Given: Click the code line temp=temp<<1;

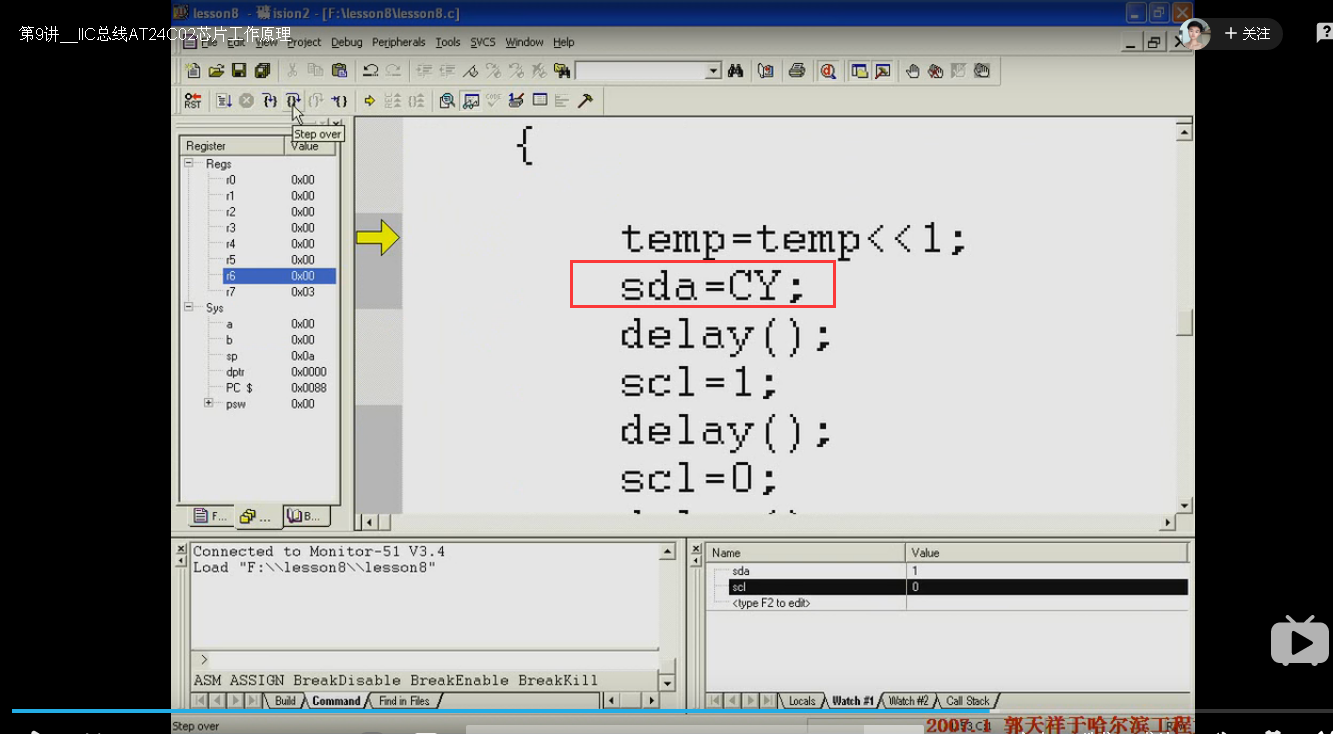Looking at the screenshot, I should (x=794, y=239).
